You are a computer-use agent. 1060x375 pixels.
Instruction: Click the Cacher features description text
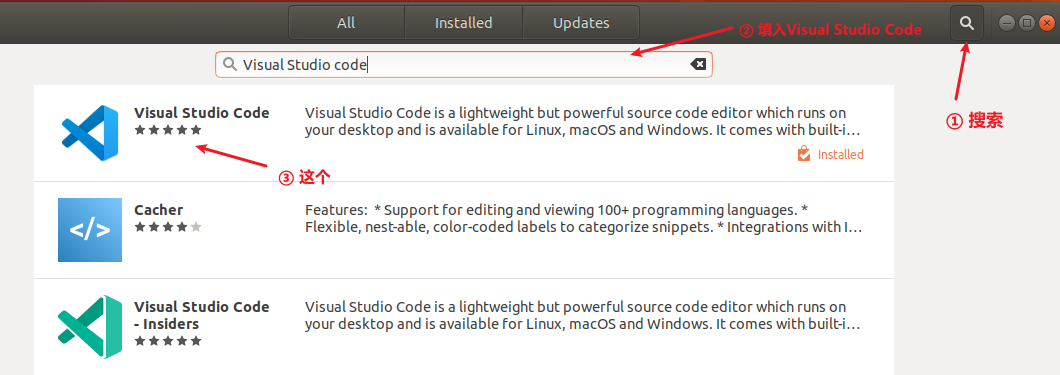583,218
